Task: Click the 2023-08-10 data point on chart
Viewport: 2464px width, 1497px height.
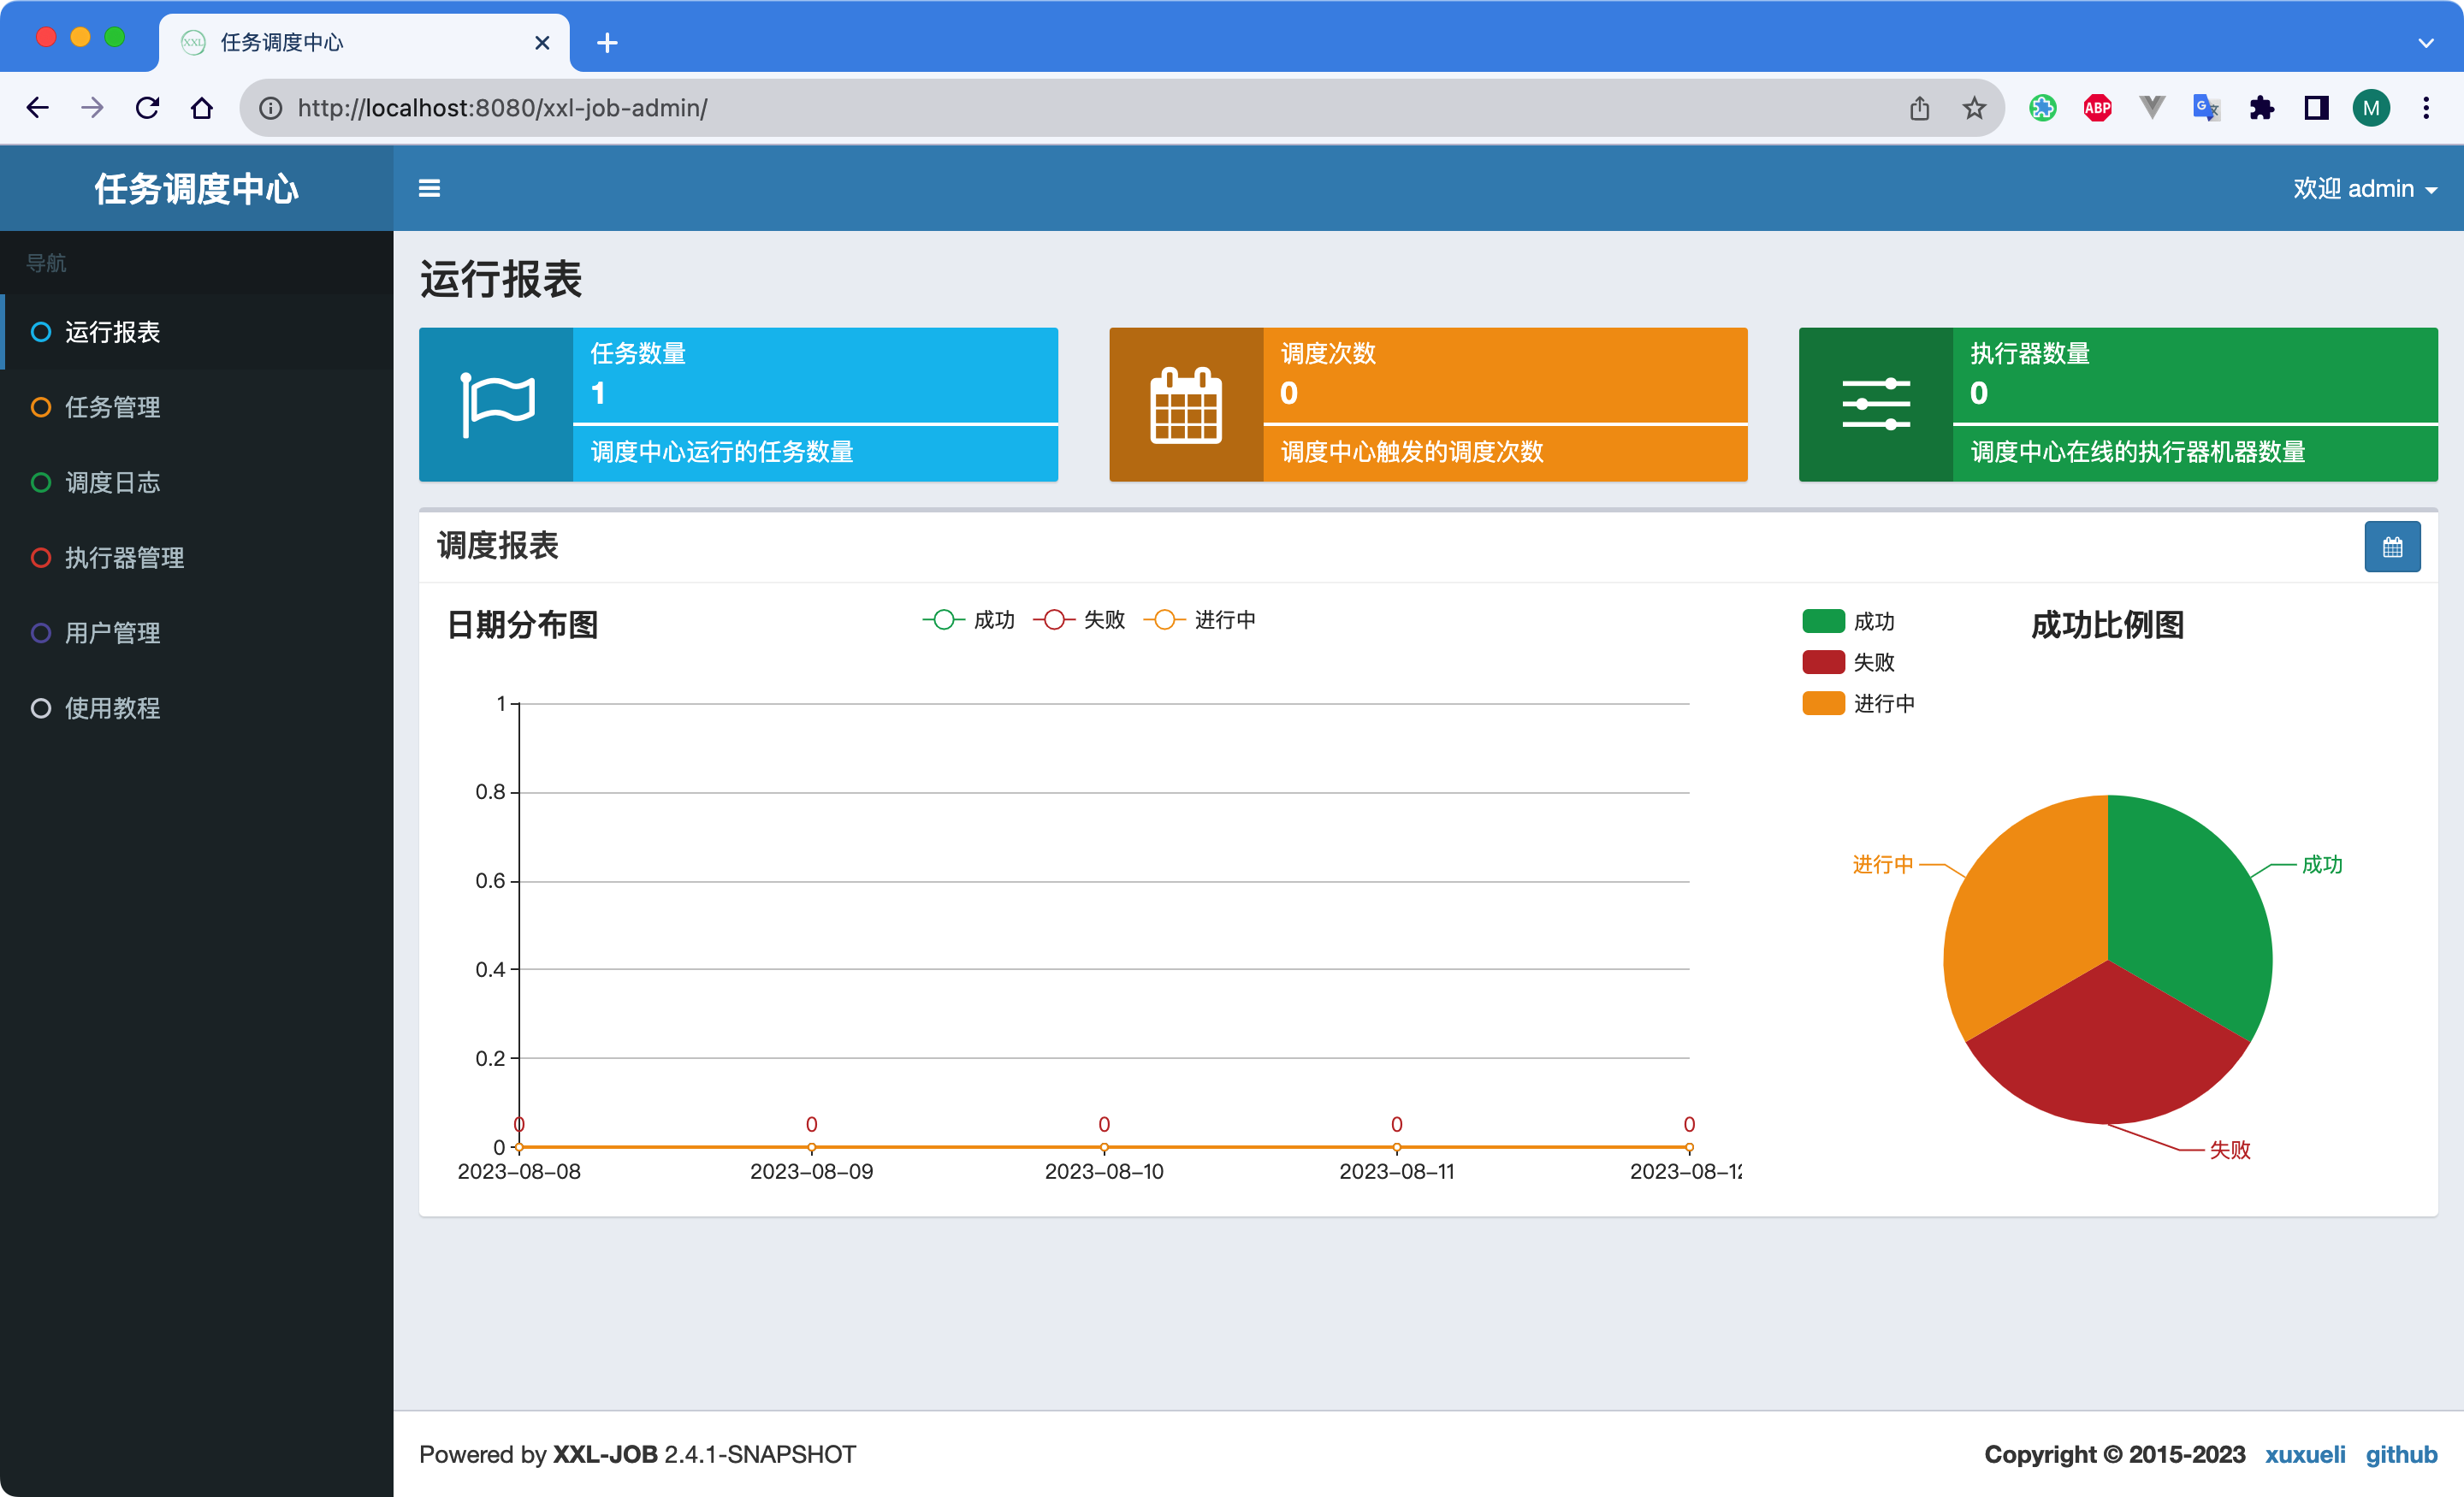Action: coord(1104,1147)
